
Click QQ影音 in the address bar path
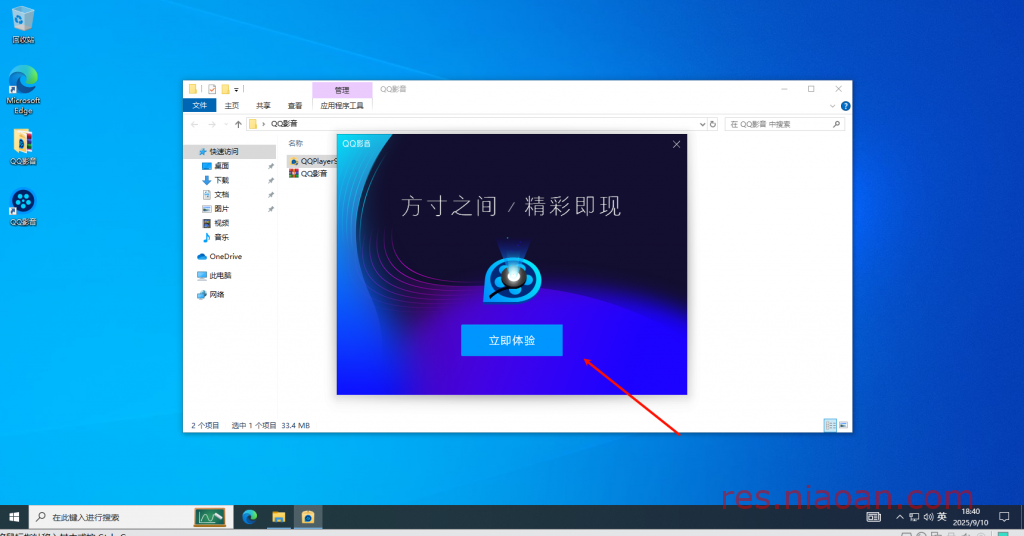284,124
